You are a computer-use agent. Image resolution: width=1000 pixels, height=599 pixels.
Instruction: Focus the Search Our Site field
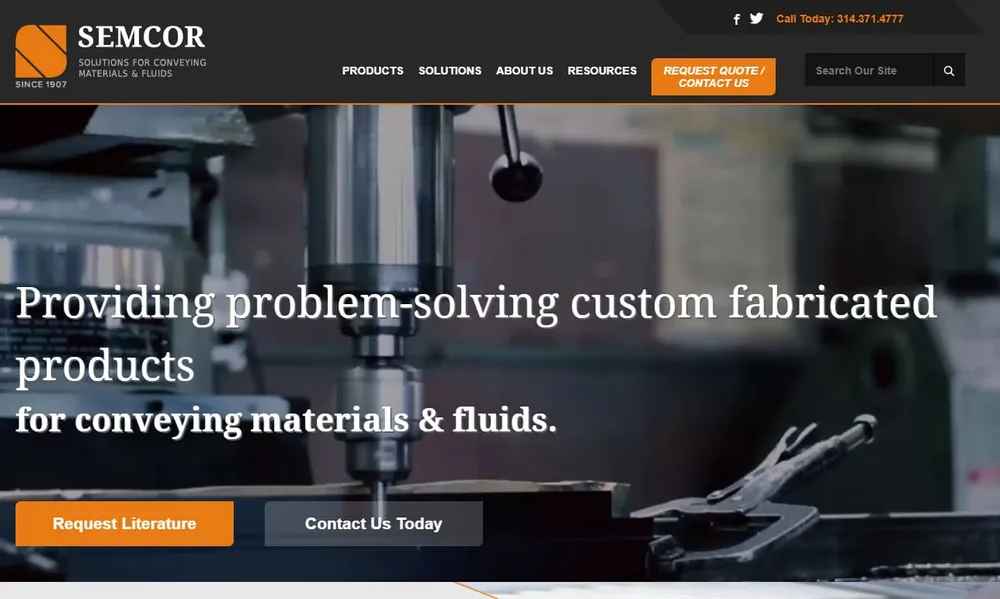pyautogui.click(x=869, y=70)
